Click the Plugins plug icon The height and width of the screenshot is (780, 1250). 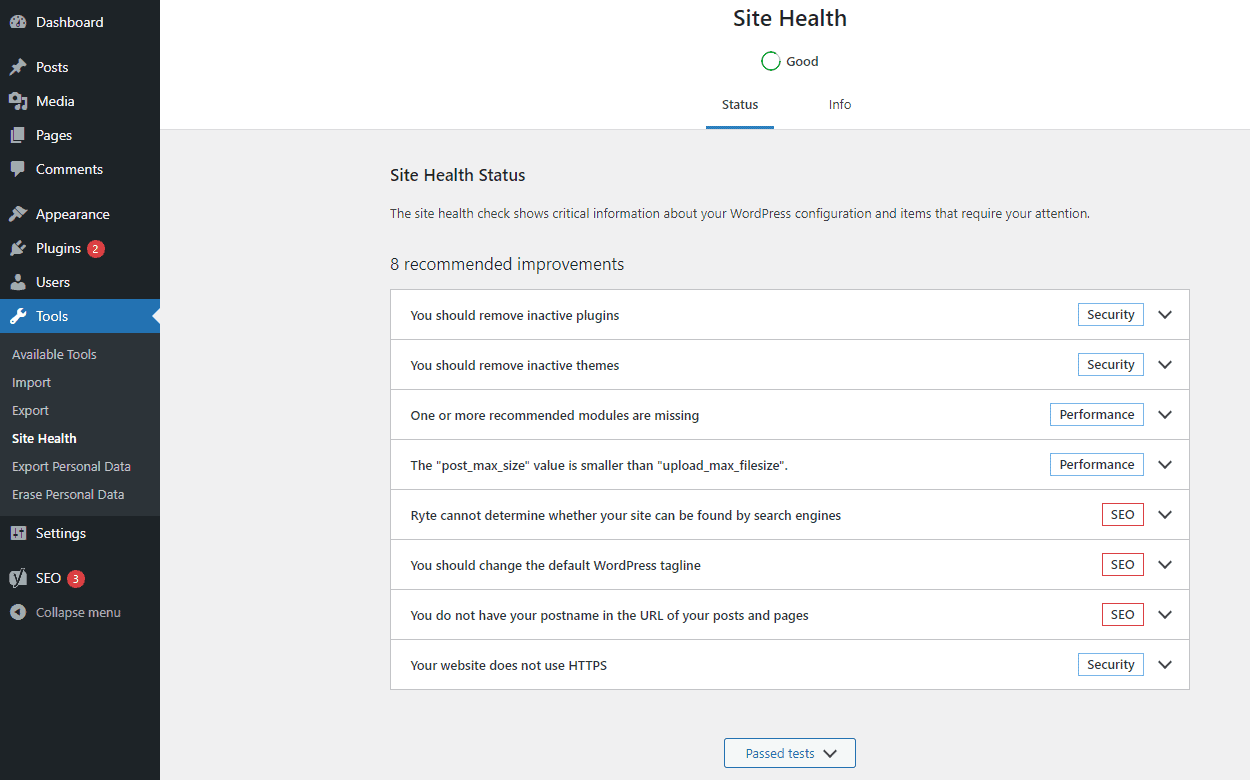pyautogui.click(x=18, y=248)
